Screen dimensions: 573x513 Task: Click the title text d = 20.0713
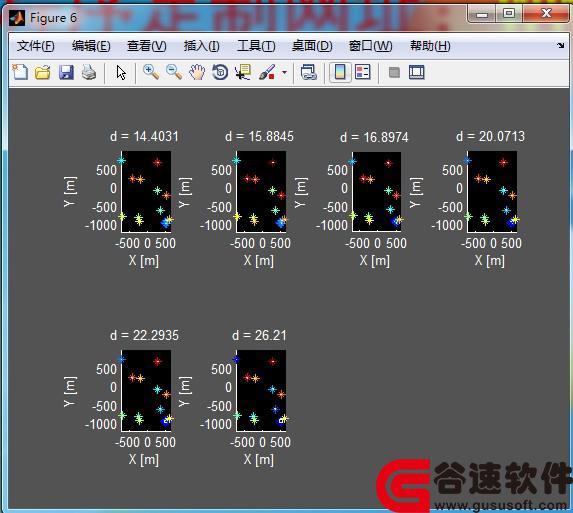pos(490,137)
